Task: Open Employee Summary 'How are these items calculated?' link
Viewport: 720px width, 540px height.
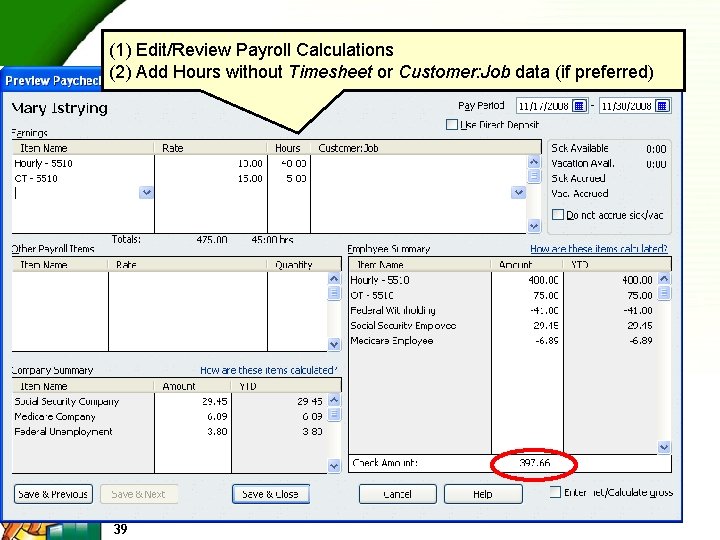Action: tap(599, 248)
